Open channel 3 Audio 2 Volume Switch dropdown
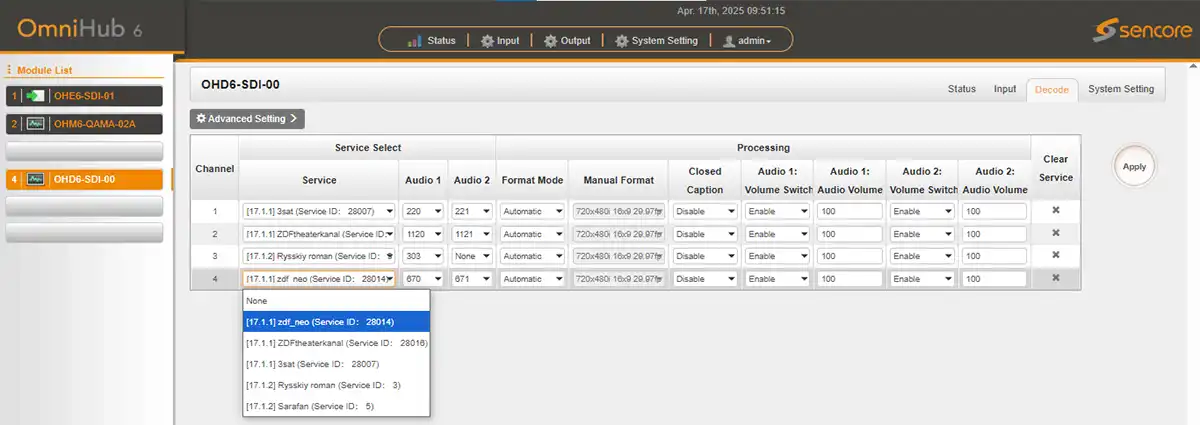This screenshot has width=1200, height=425. [x=922, y=256]
